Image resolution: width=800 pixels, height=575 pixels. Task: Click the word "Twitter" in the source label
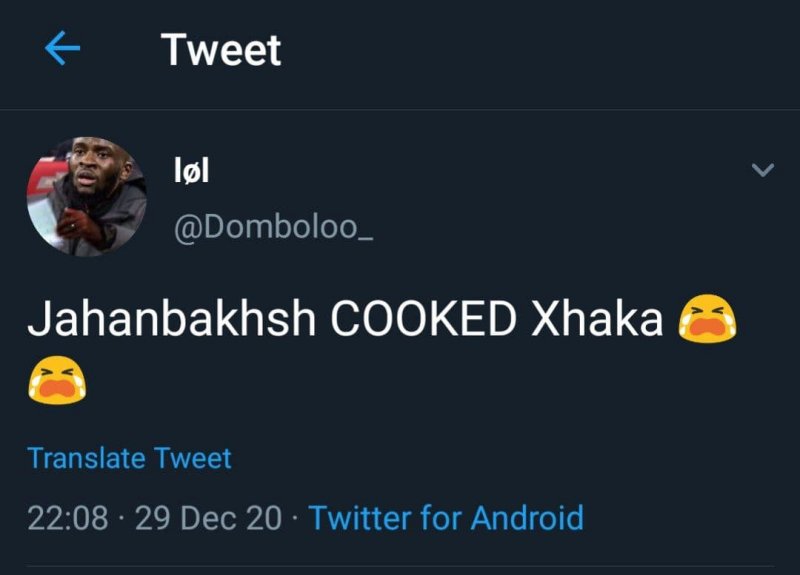point(359,517)
